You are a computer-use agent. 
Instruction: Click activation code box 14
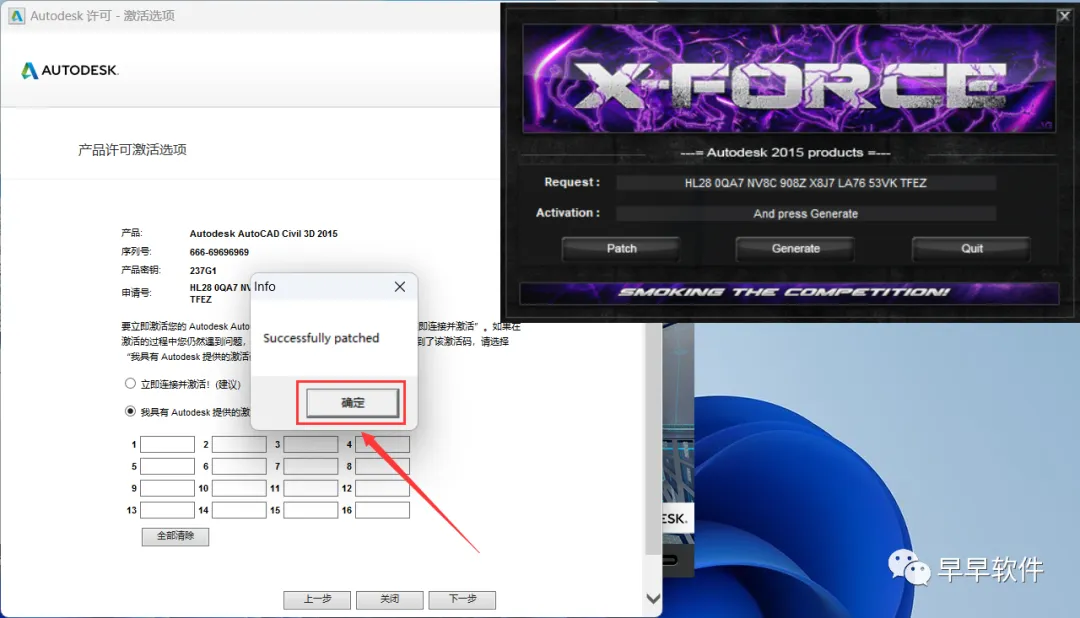(239, 511)
